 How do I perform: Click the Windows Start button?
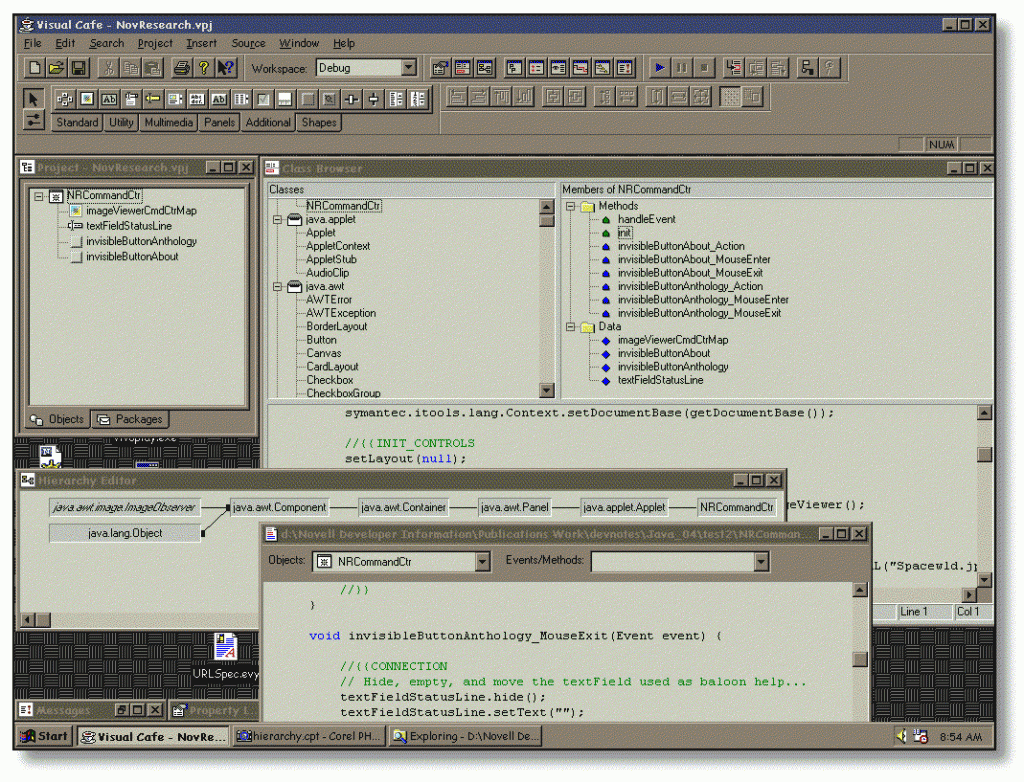44,737
